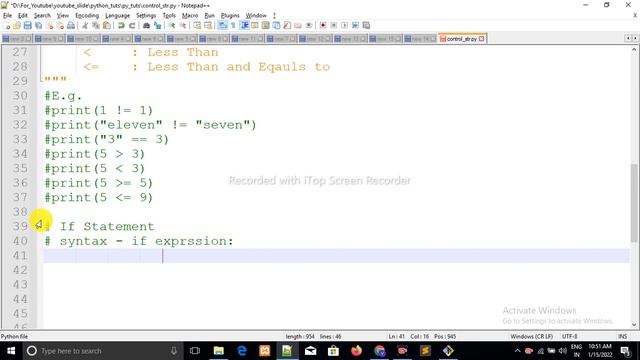Switch to the new 10 tab

click(x=83, y=39)
